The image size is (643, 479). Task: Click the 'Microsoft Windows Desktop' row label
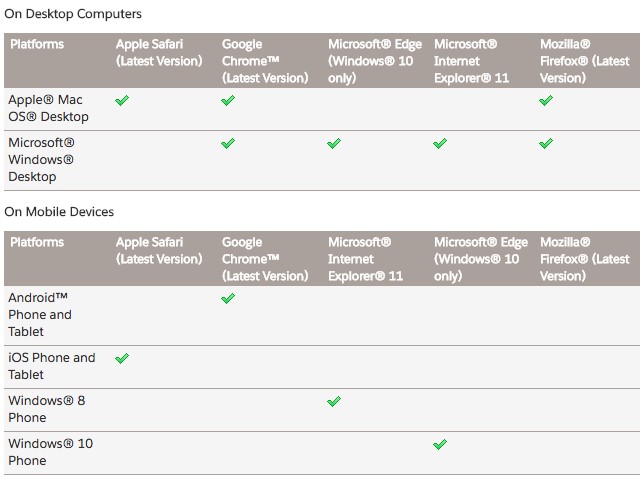41,160
